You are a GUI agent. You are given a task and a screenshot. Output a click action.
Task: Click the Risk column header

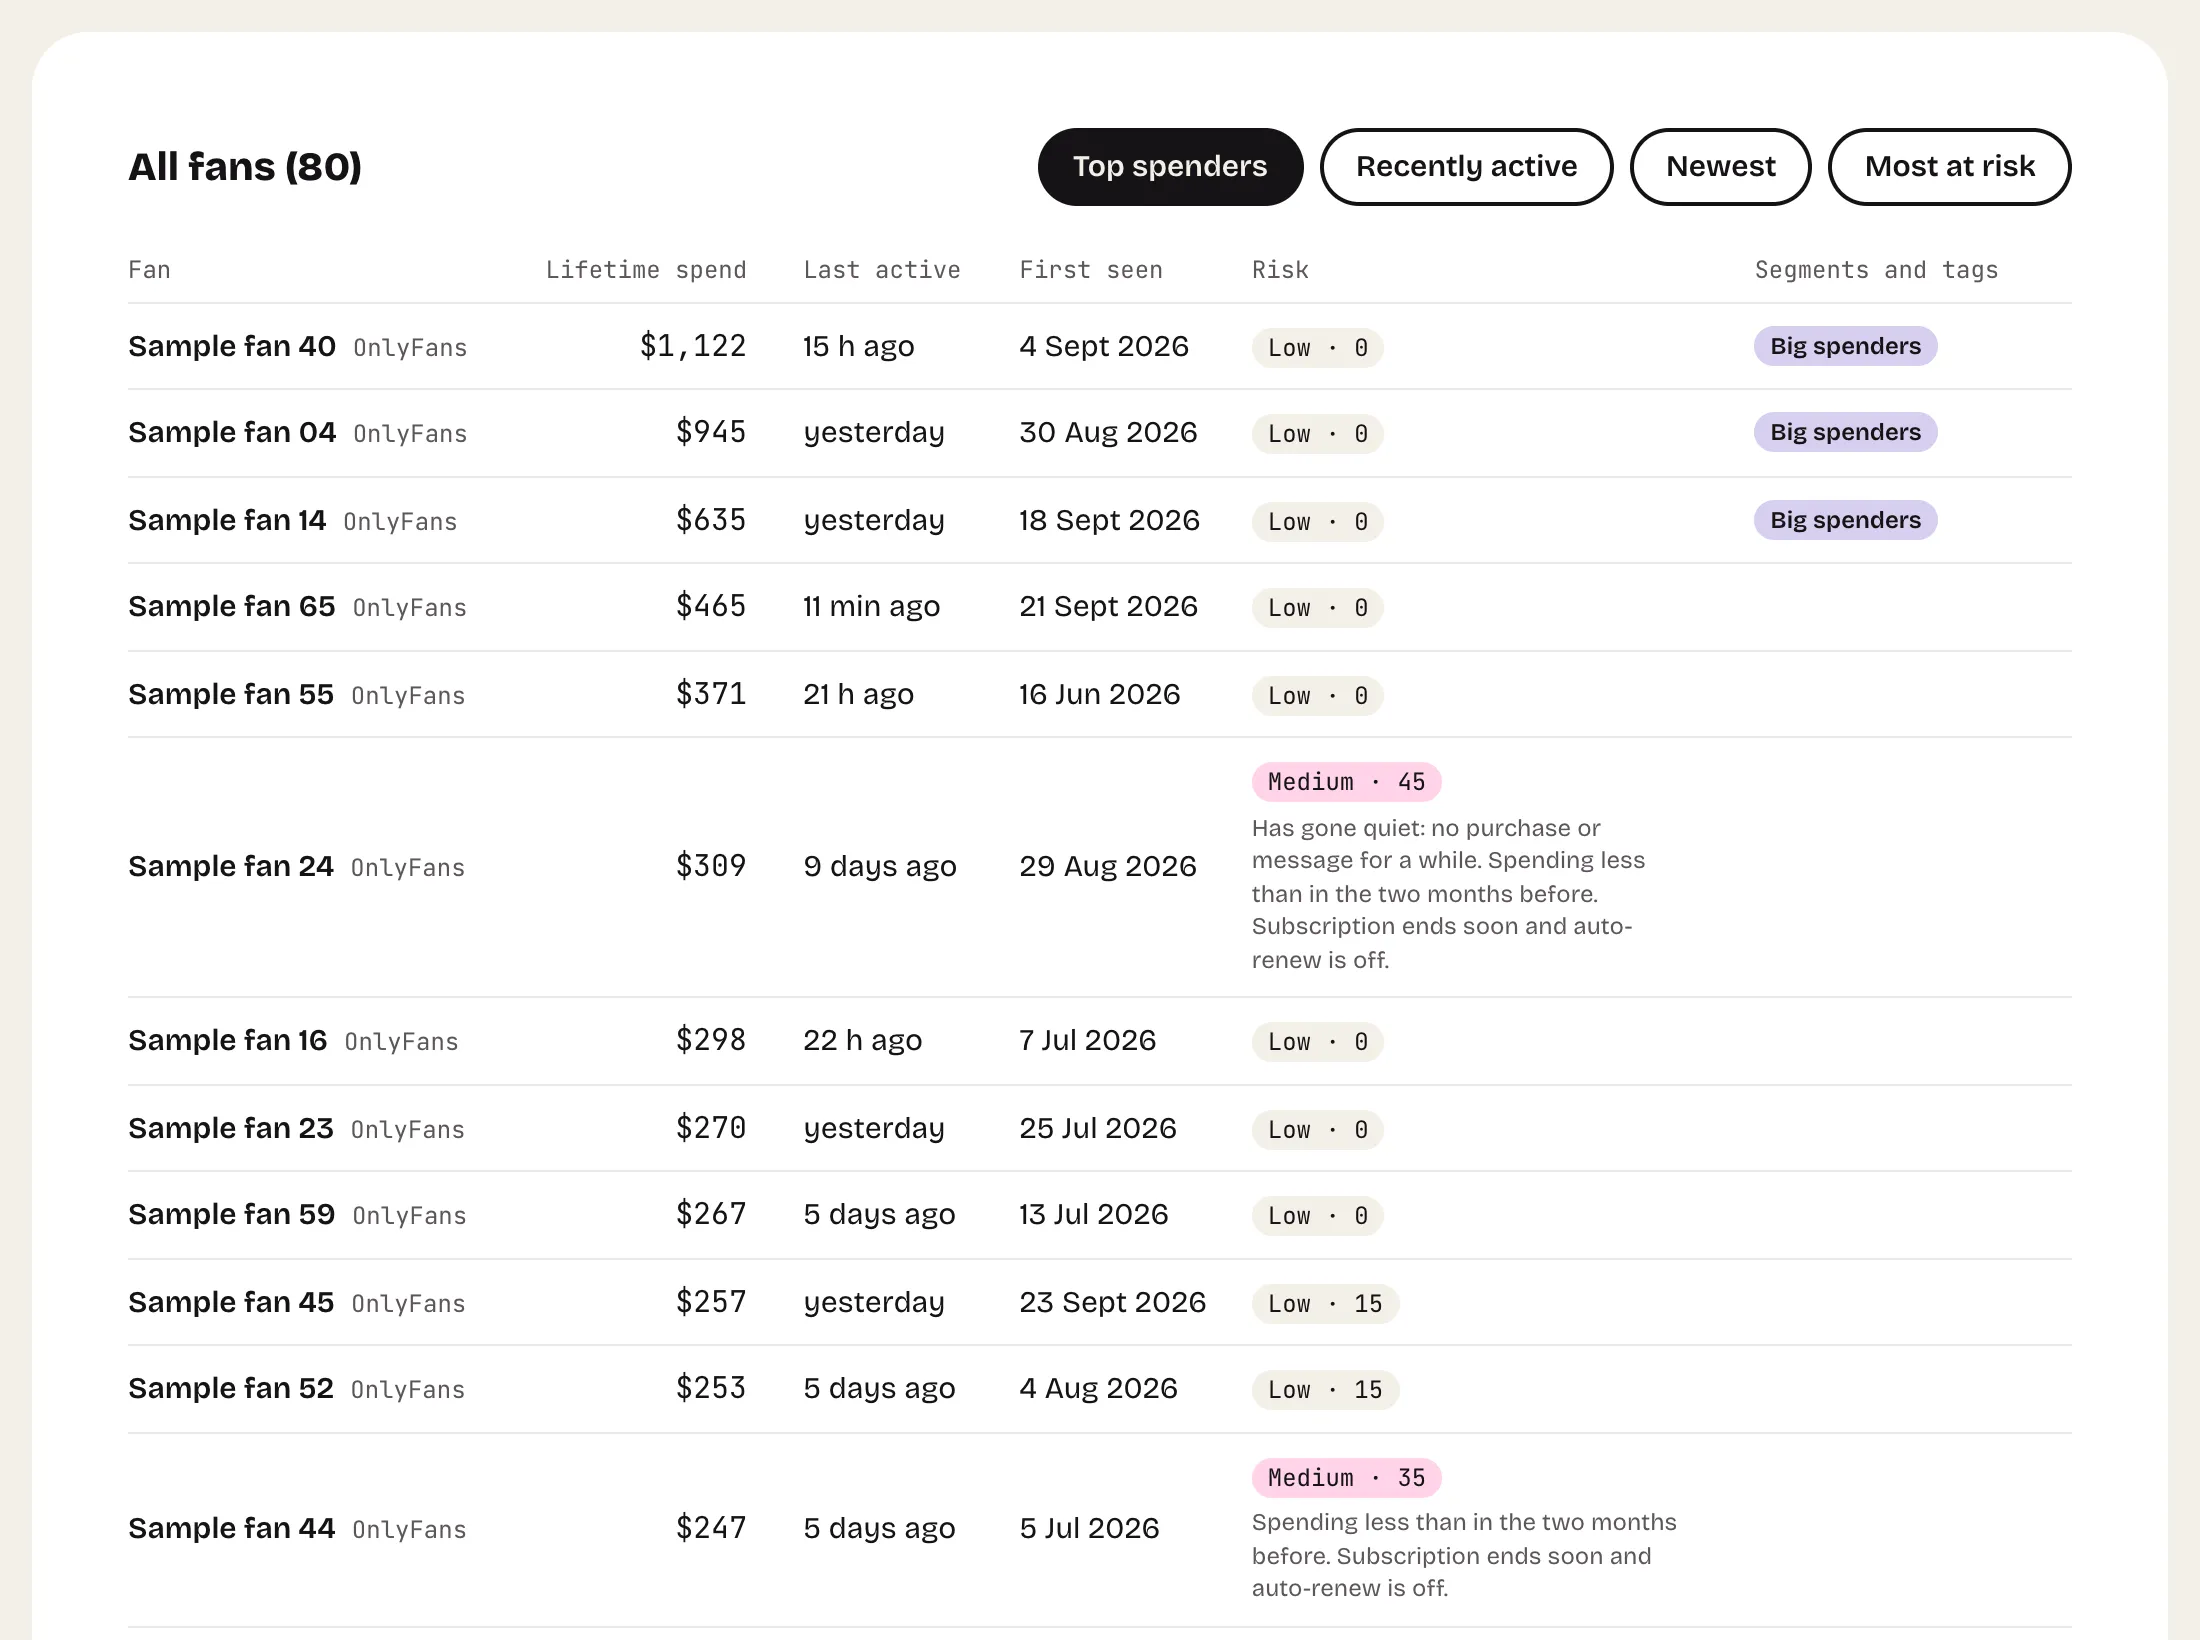coord(1280,270)
